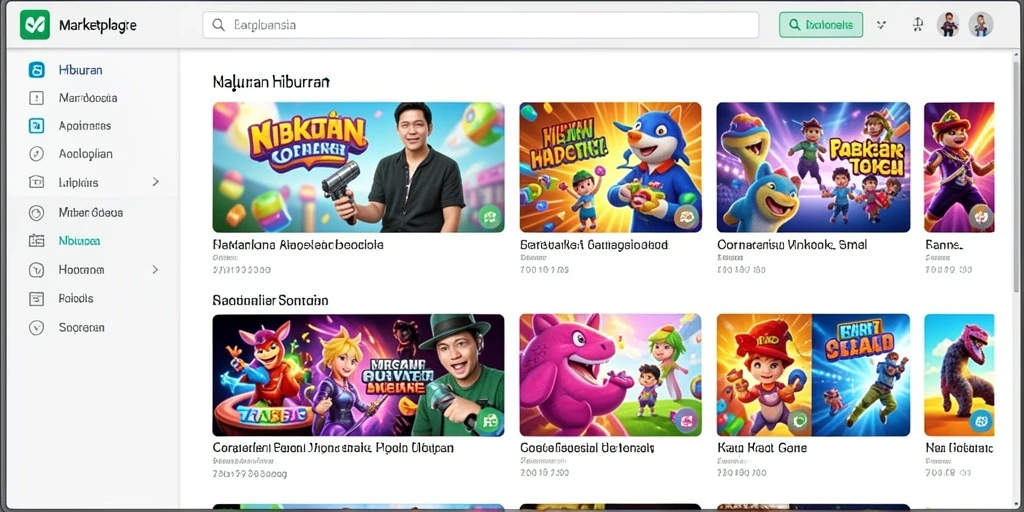Screen dimensions: 1024x512
Task: Open the Lalpkars sidebar item label
Action: point(78,183)
